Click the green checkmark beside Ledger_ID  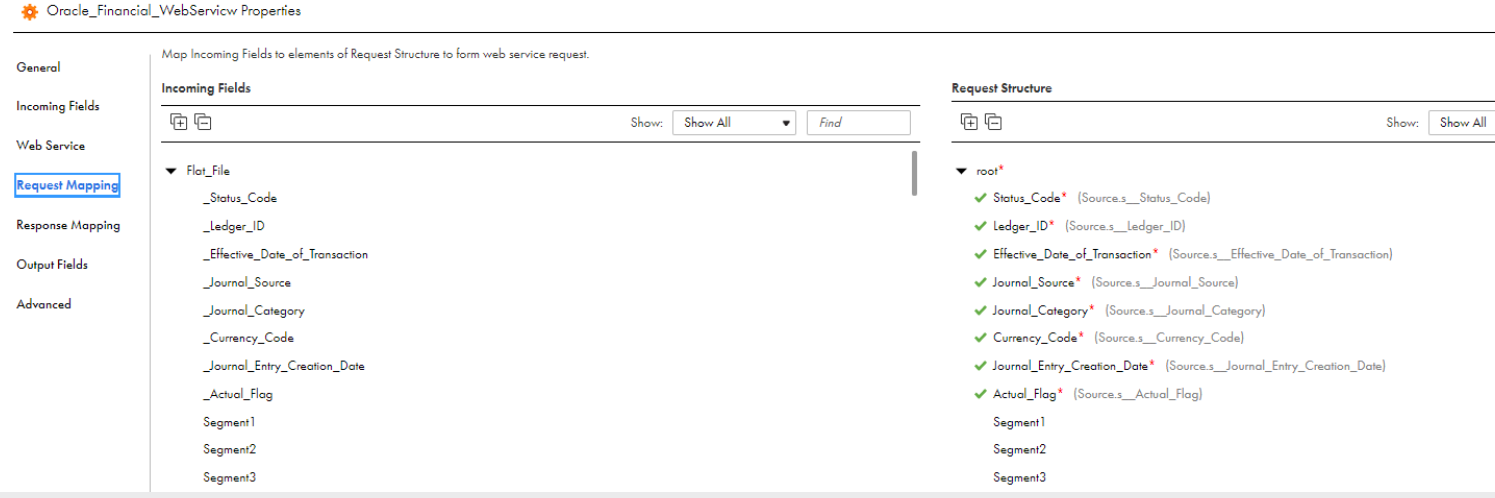pos(980,226)
